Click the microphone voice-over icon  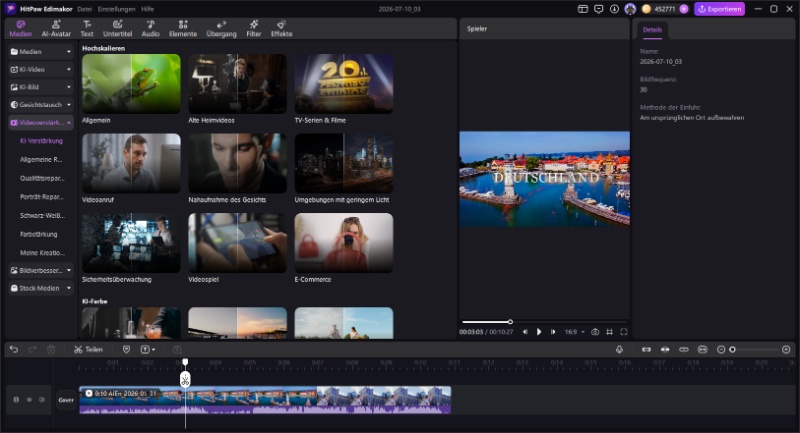[x=619, y=349]
